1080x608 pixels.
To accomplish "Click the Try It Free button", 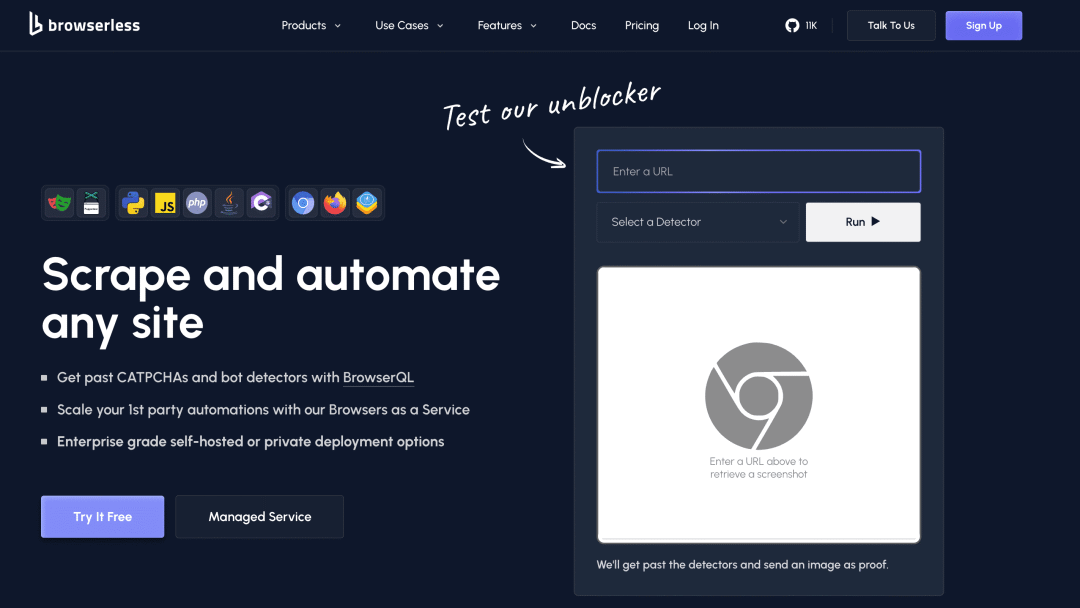I will 102,516.
